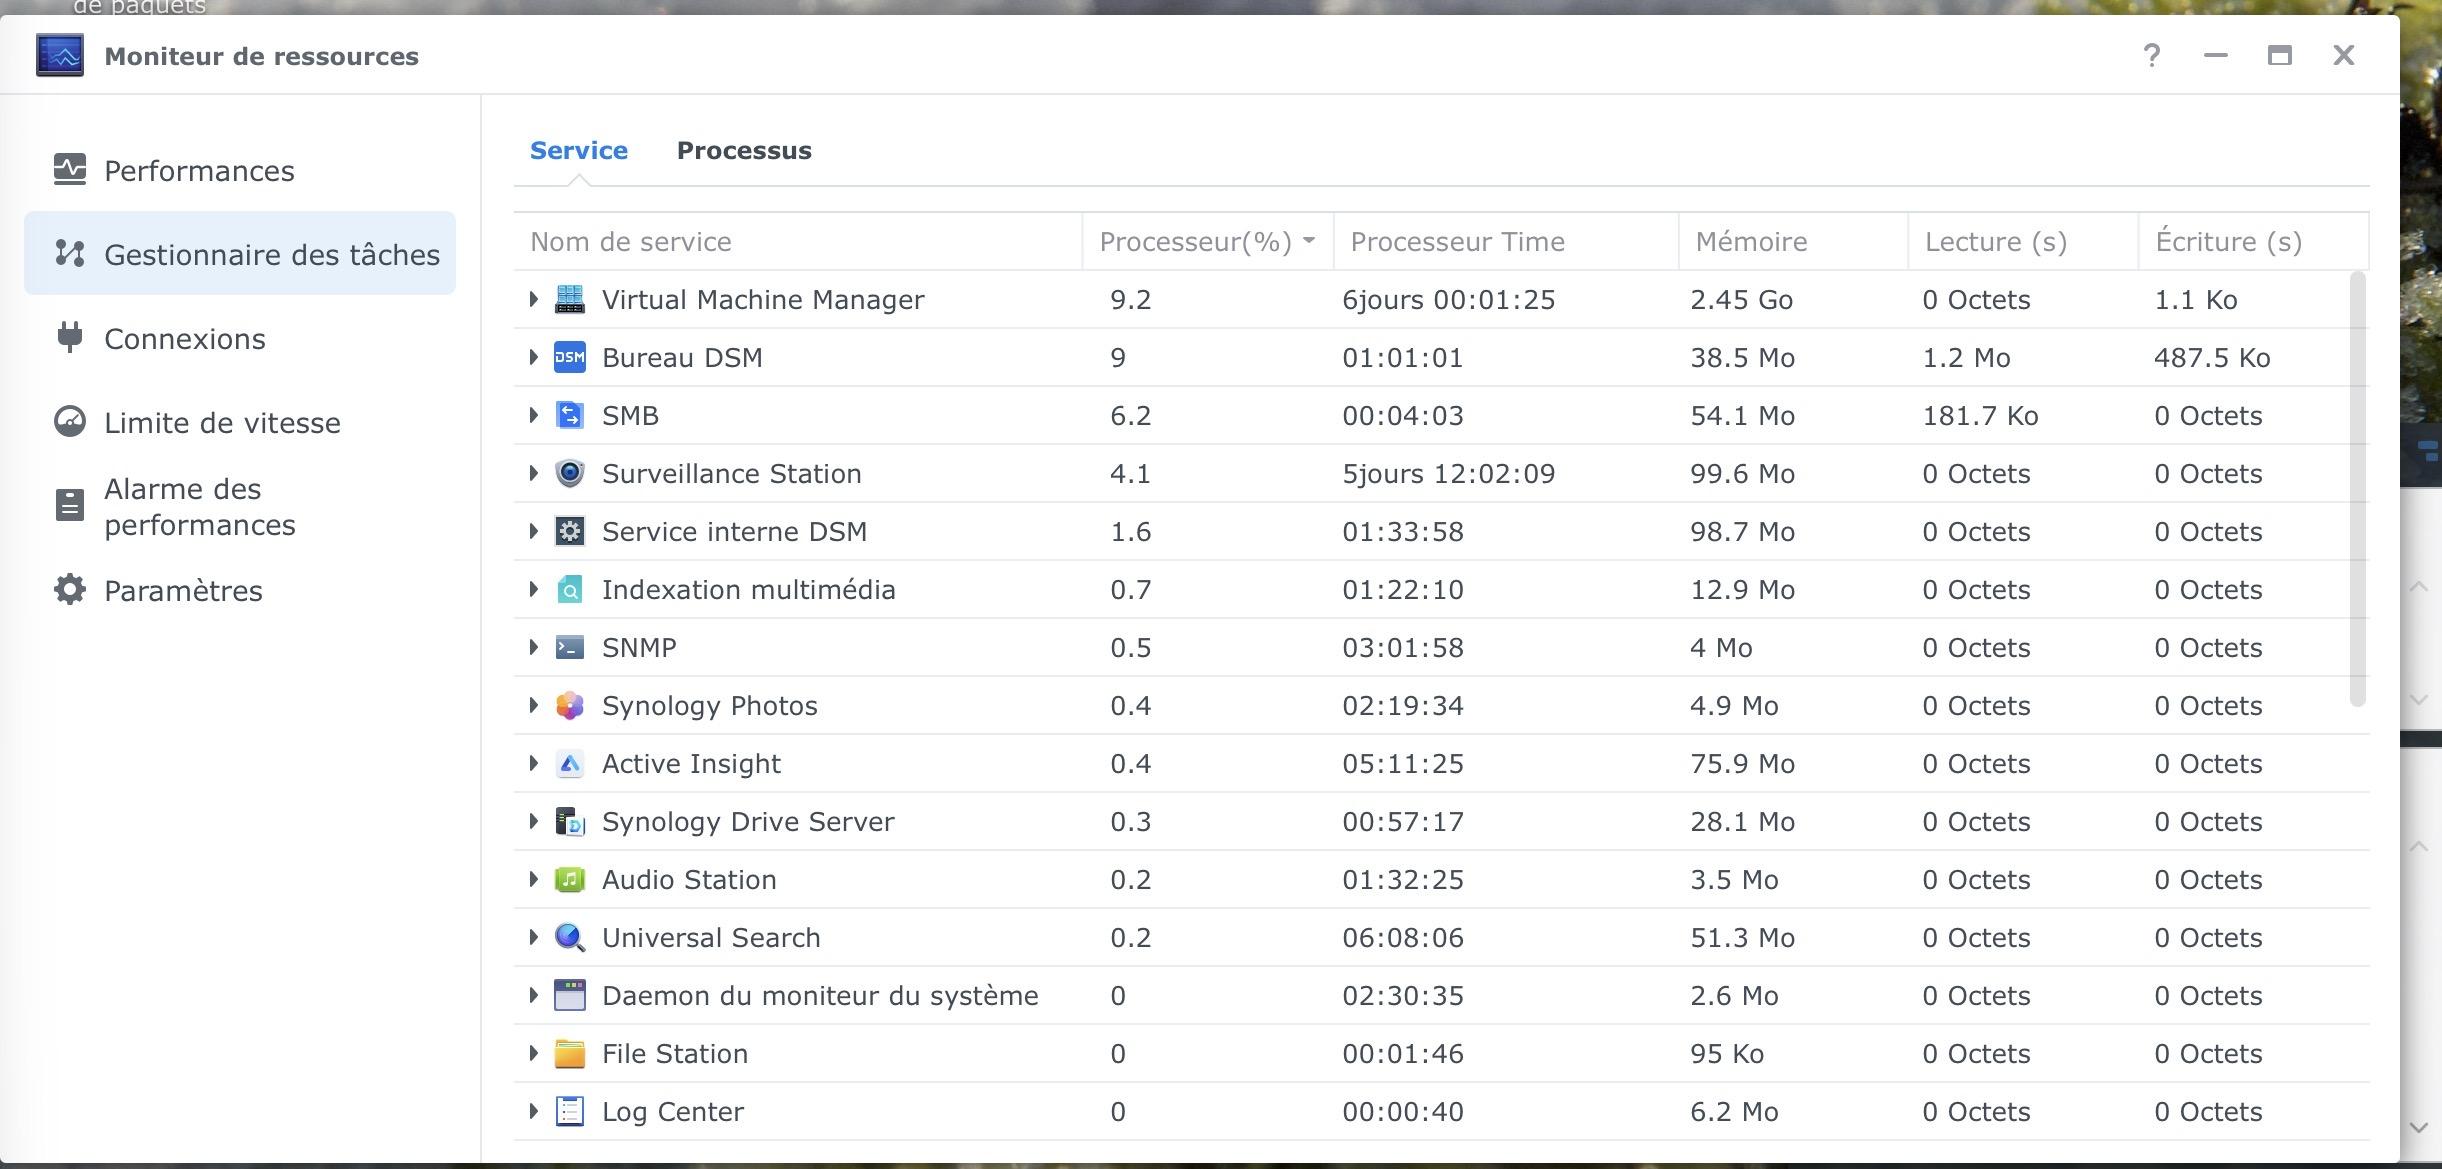2442x1169 pixels.
Task: Select the Virtual Machine Manager service name
Action: [x=763, y=299]
